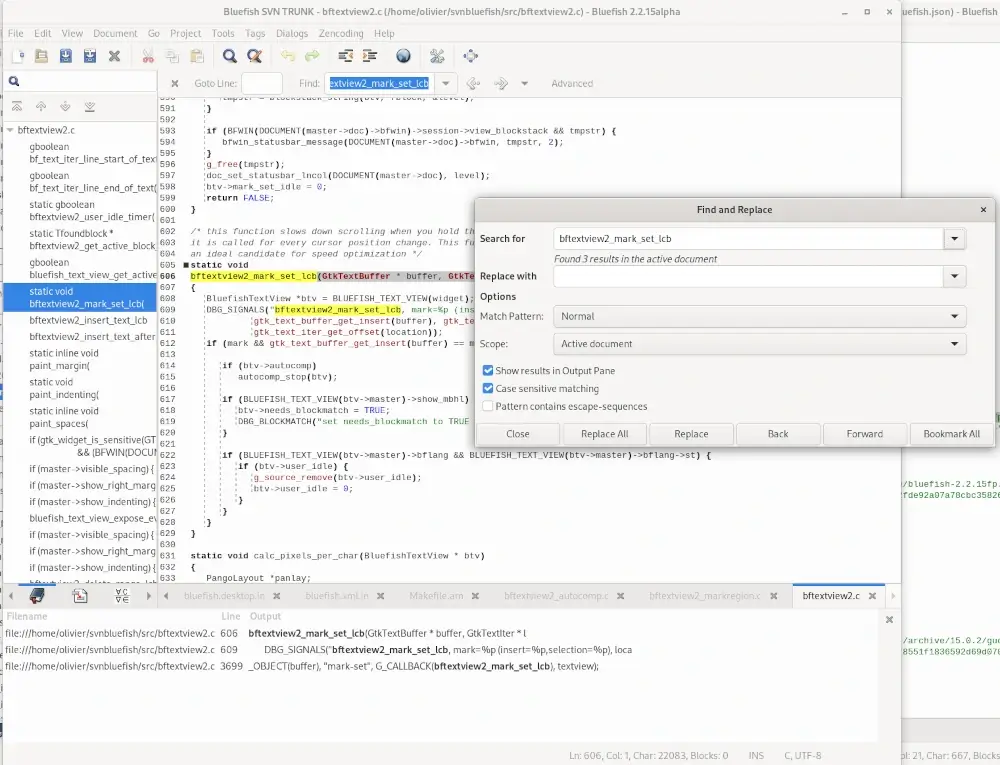Click the Save As toolbar icon
This screenshot has height=765, width=1000.
(x=90, y=56)
